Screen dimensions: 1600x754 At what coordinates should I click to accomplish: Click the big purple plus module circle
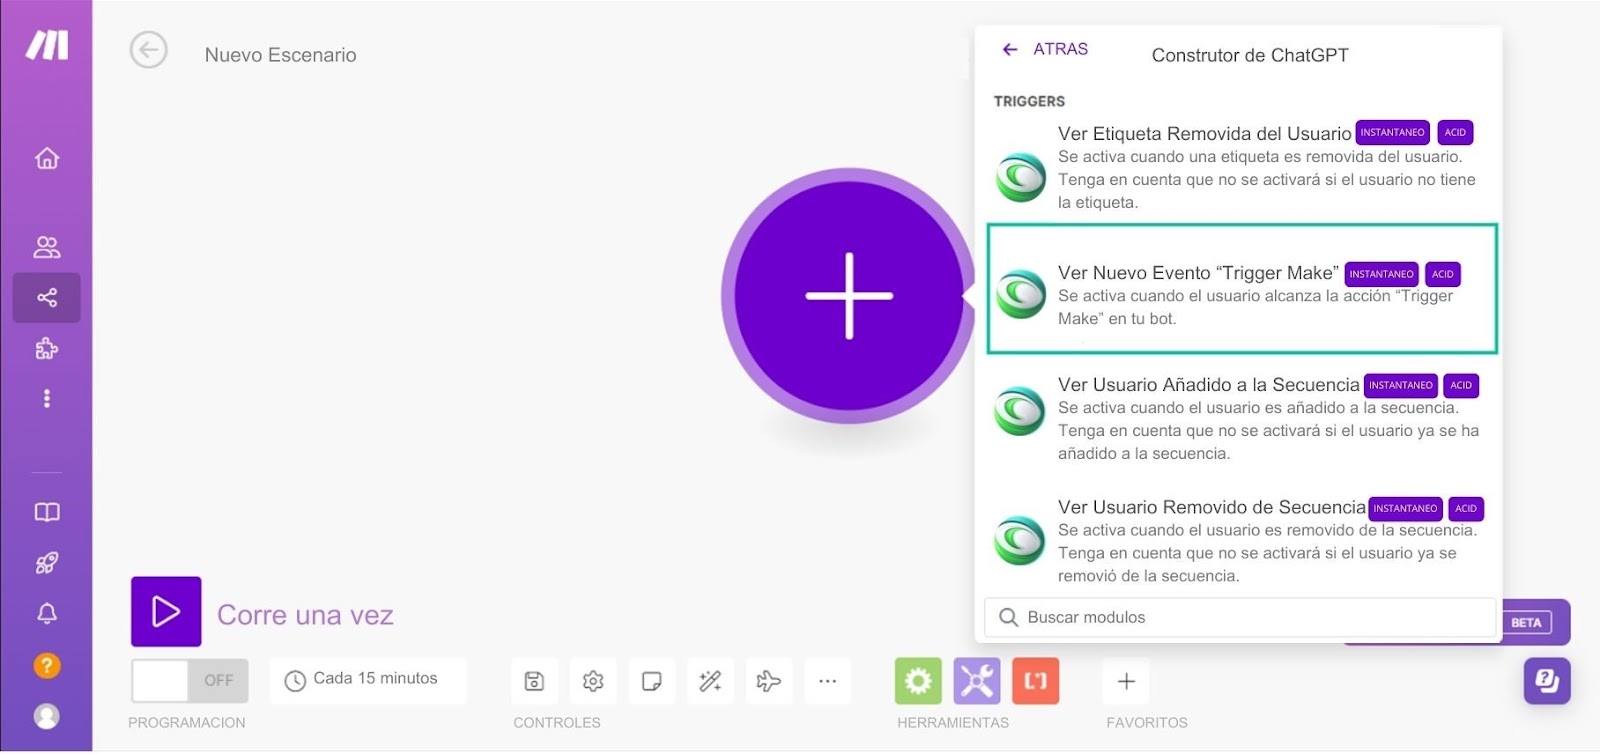pos(848,296)
